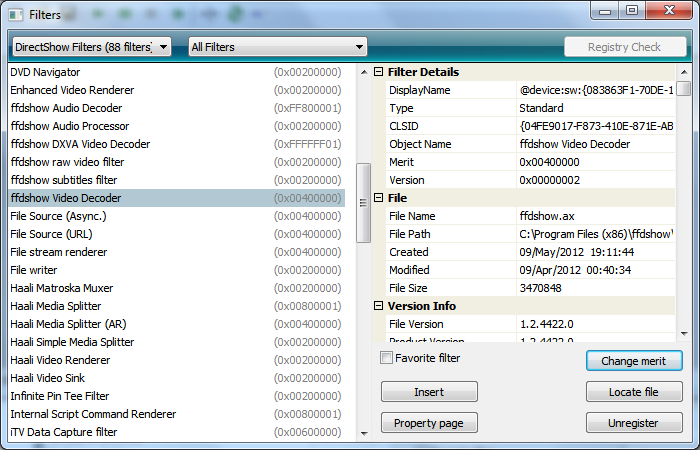Screen dimensions: 700x450
Task: Click the Filters window title icon
Action: click(x=16, y=15)
